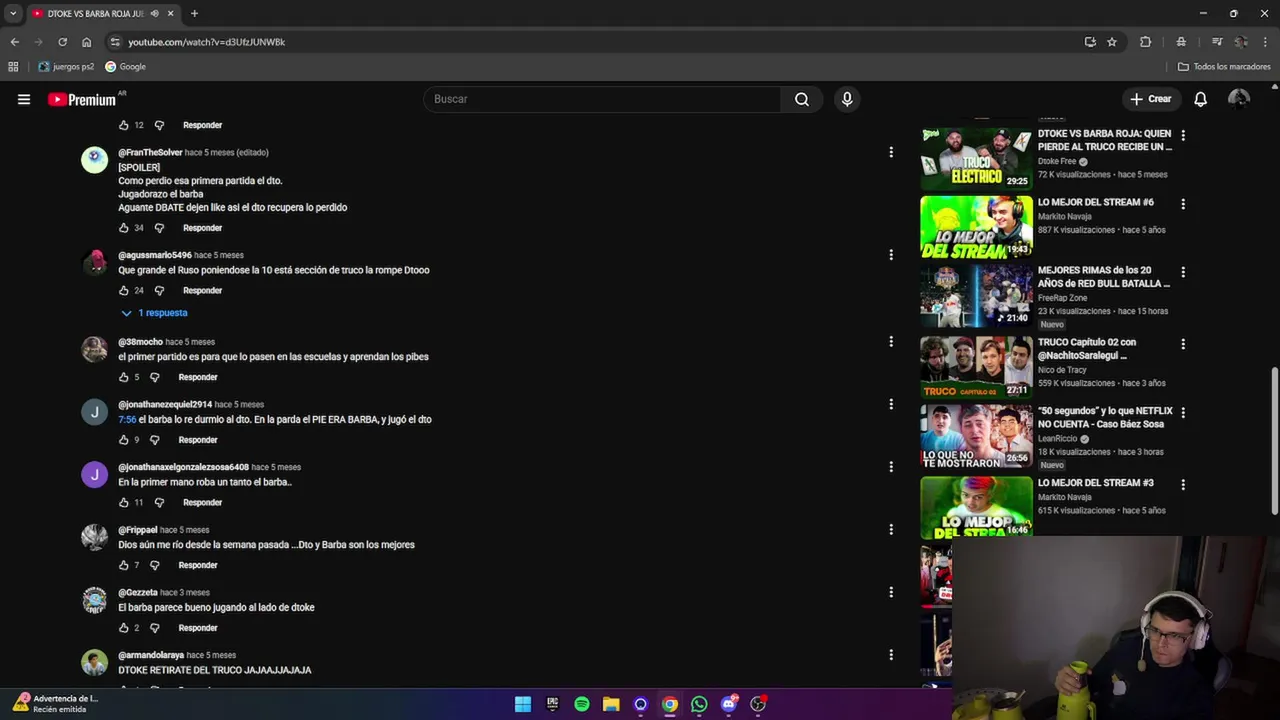Dislike the comment by @Gezzeta
This screenshot has width=1280, height=720.
coord(154,628)
